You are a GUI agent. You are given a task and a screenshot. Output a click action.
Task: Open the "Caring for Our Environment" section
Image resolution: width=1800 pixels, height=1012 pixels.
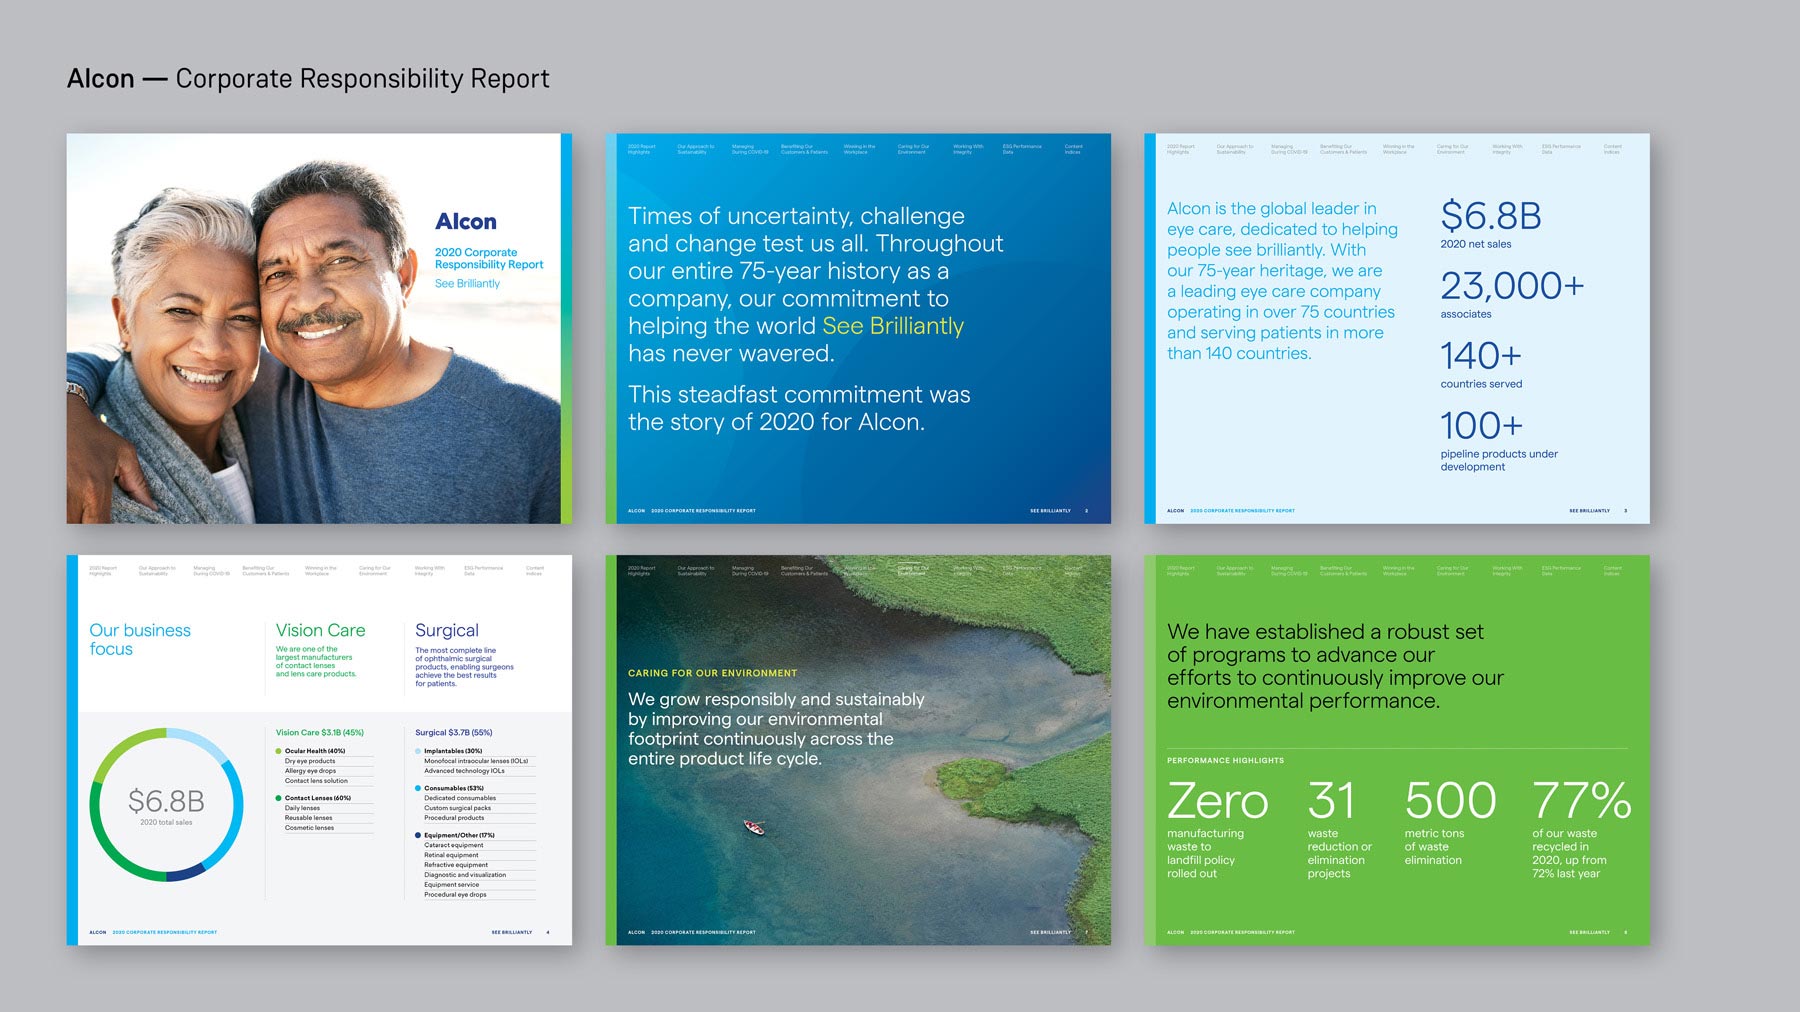[915, 148]
